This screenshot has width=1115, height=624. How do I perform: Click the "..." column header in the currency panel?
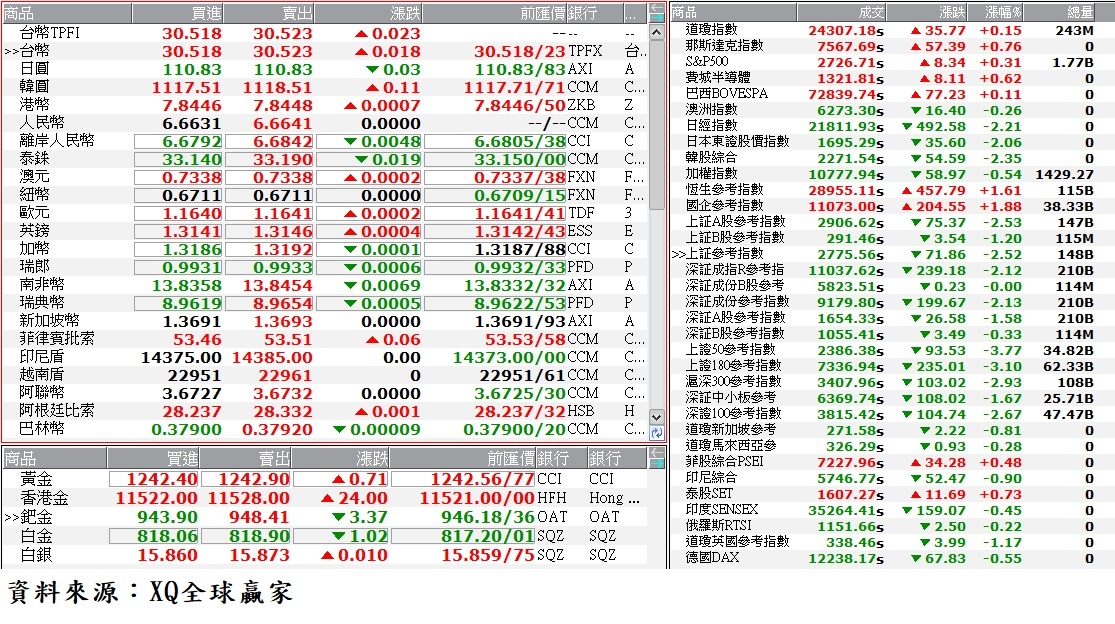pyautogui.click(x=632, y=12)
